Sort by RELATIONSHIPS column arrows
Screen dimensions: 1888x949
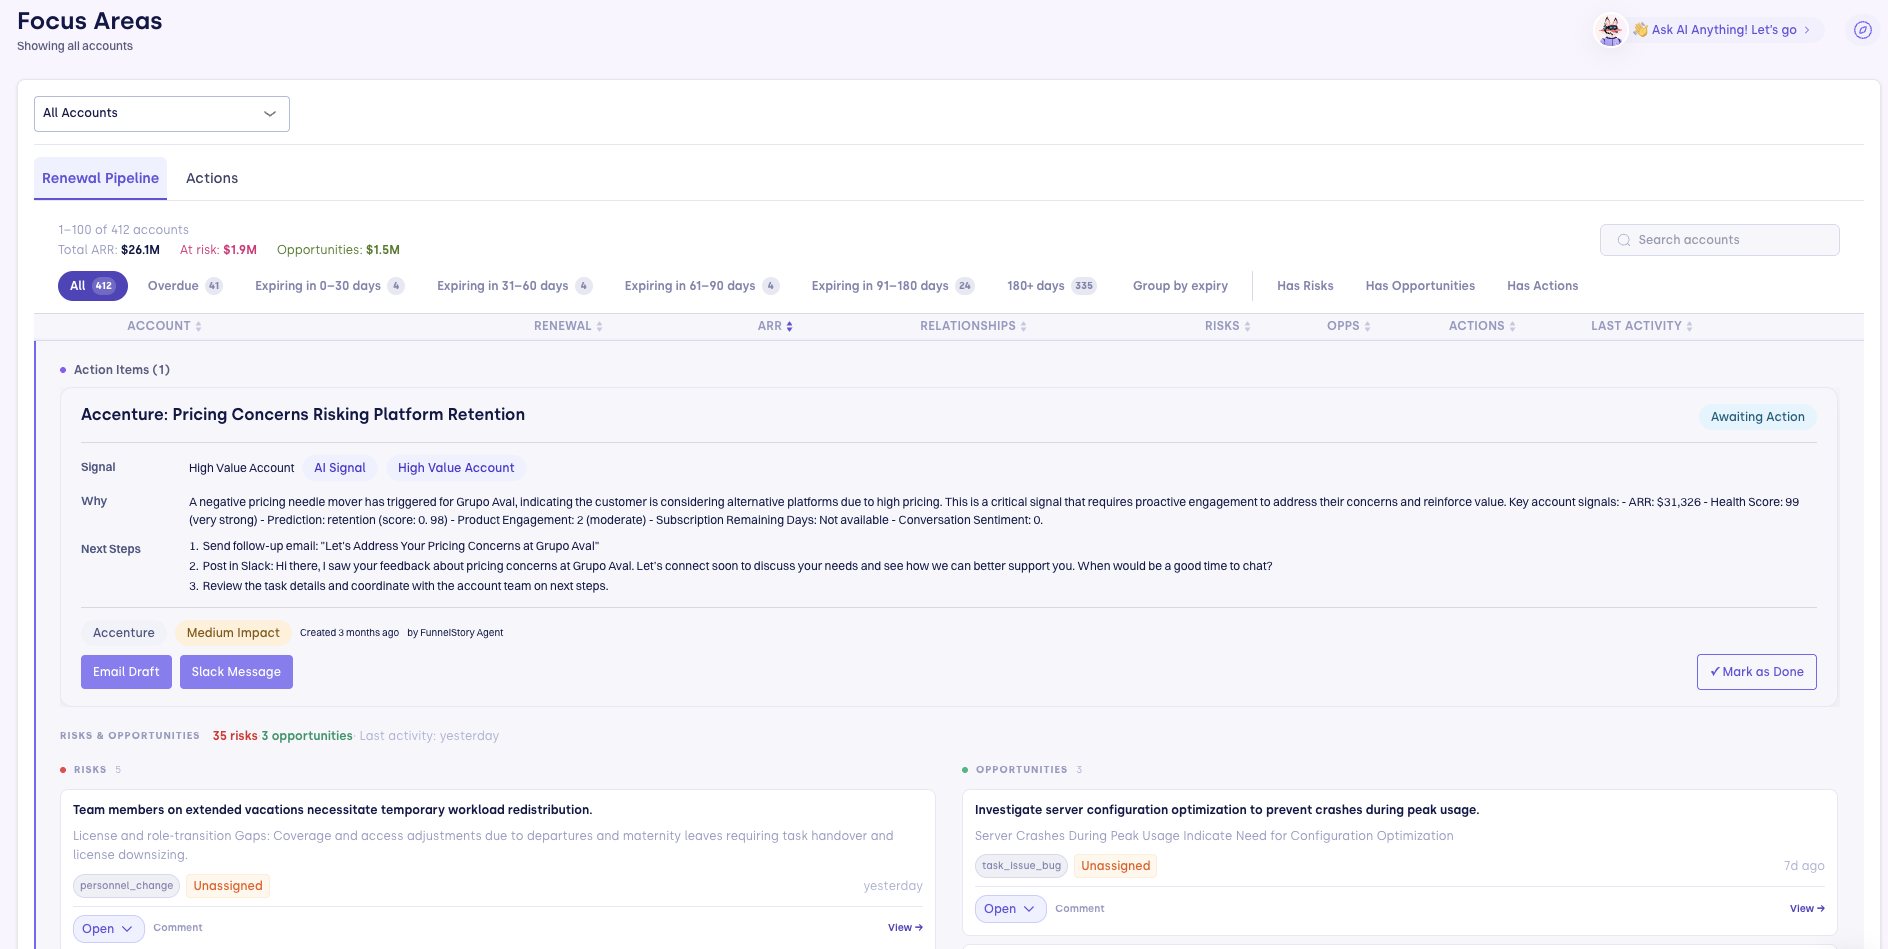[x=1023, y=326]
